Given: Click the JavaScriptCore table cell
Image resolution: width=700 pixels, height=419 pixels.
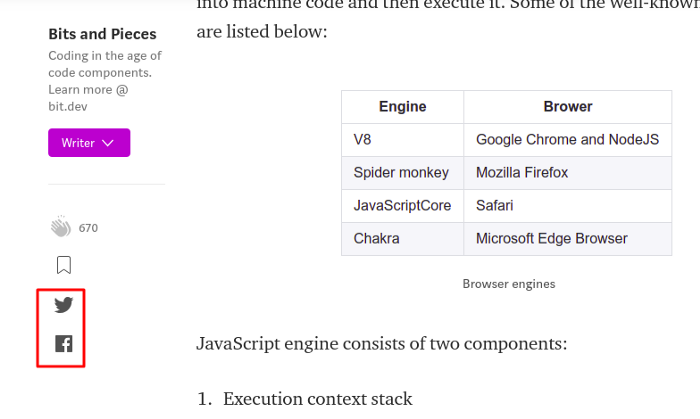Looking at the screenshot, I should pyautogui.click(x=402, y=206).
